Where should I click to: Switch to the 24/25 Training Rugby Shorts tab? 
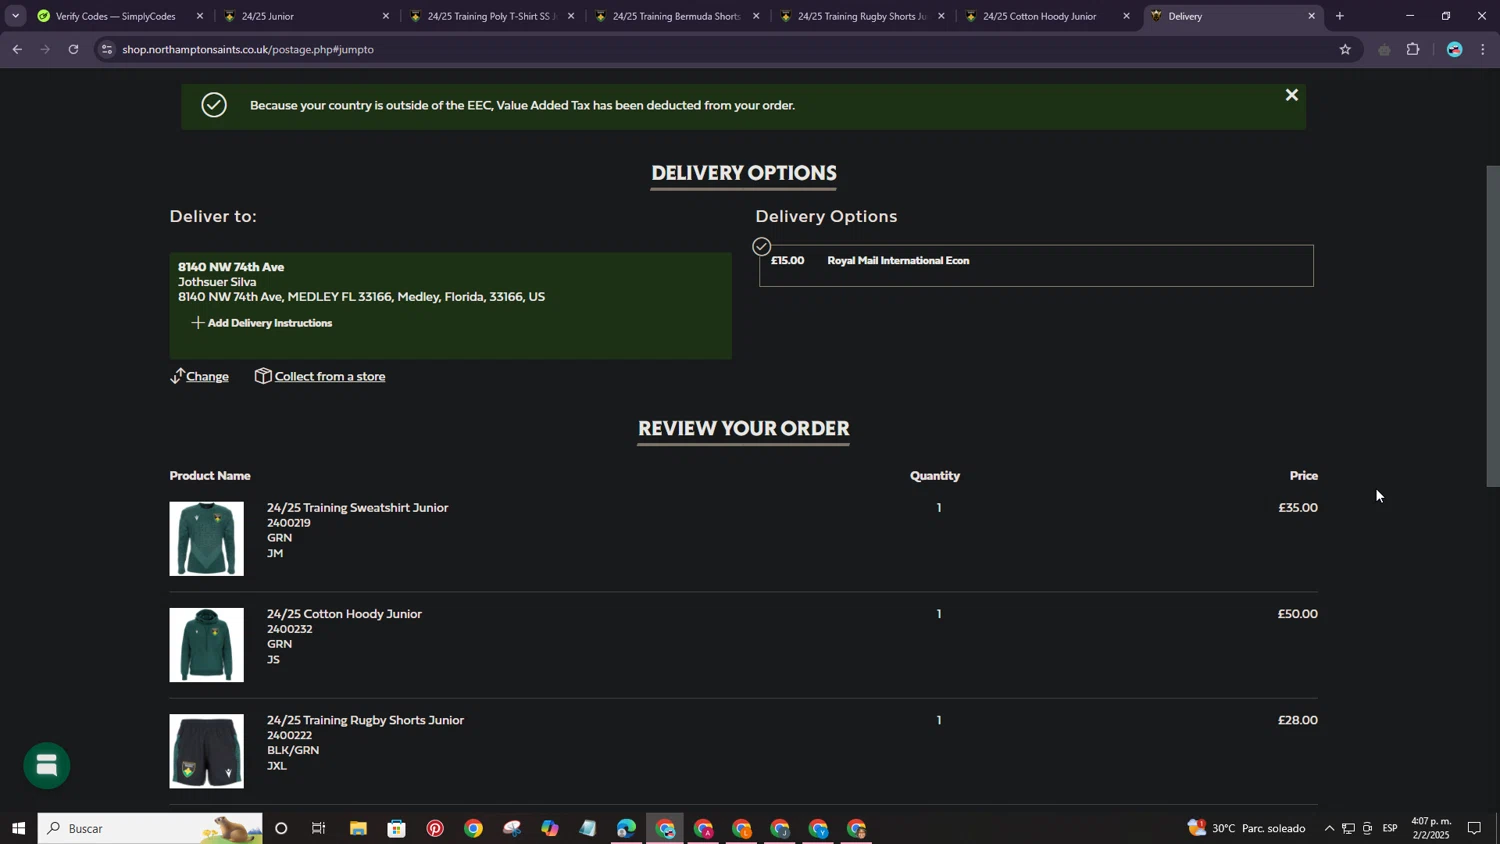coord(860,16)
